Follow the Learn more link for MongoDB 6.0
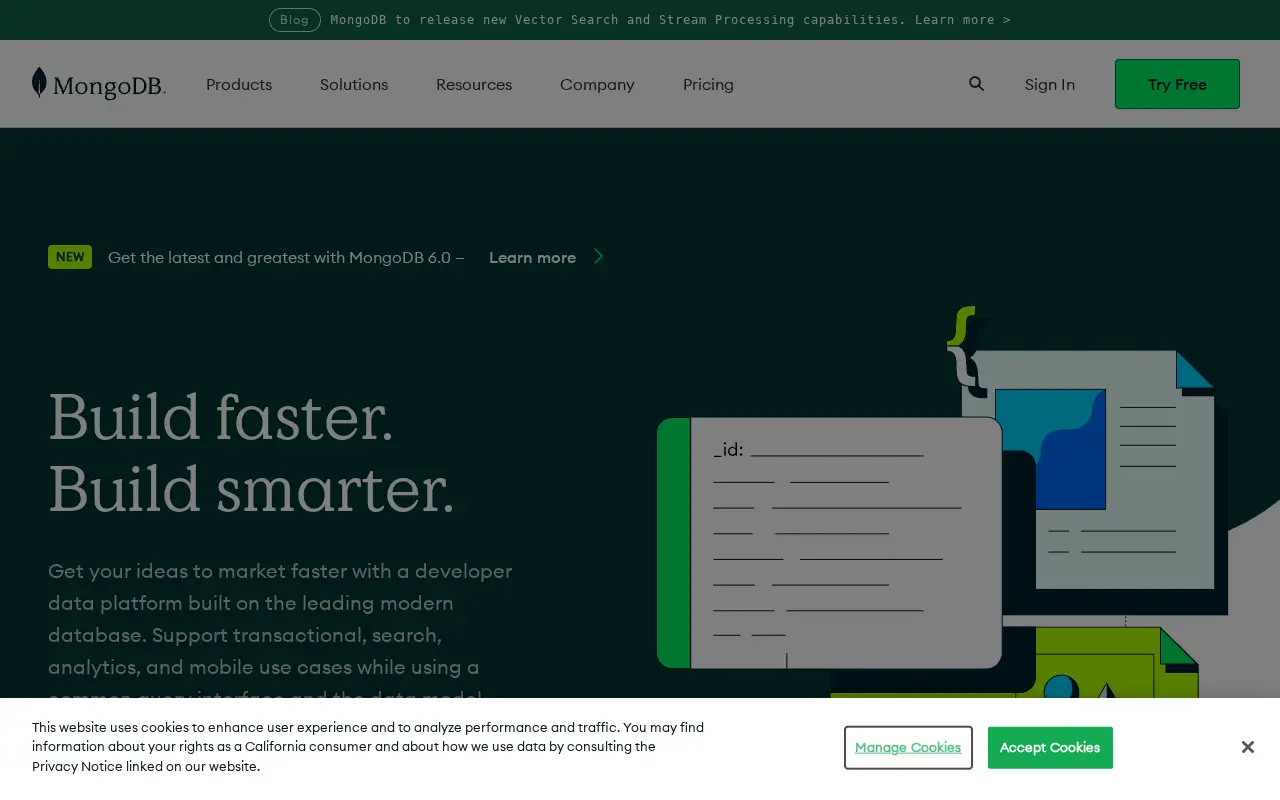Viewport: 1280px width, 800px height. click(x=532, y=257)
